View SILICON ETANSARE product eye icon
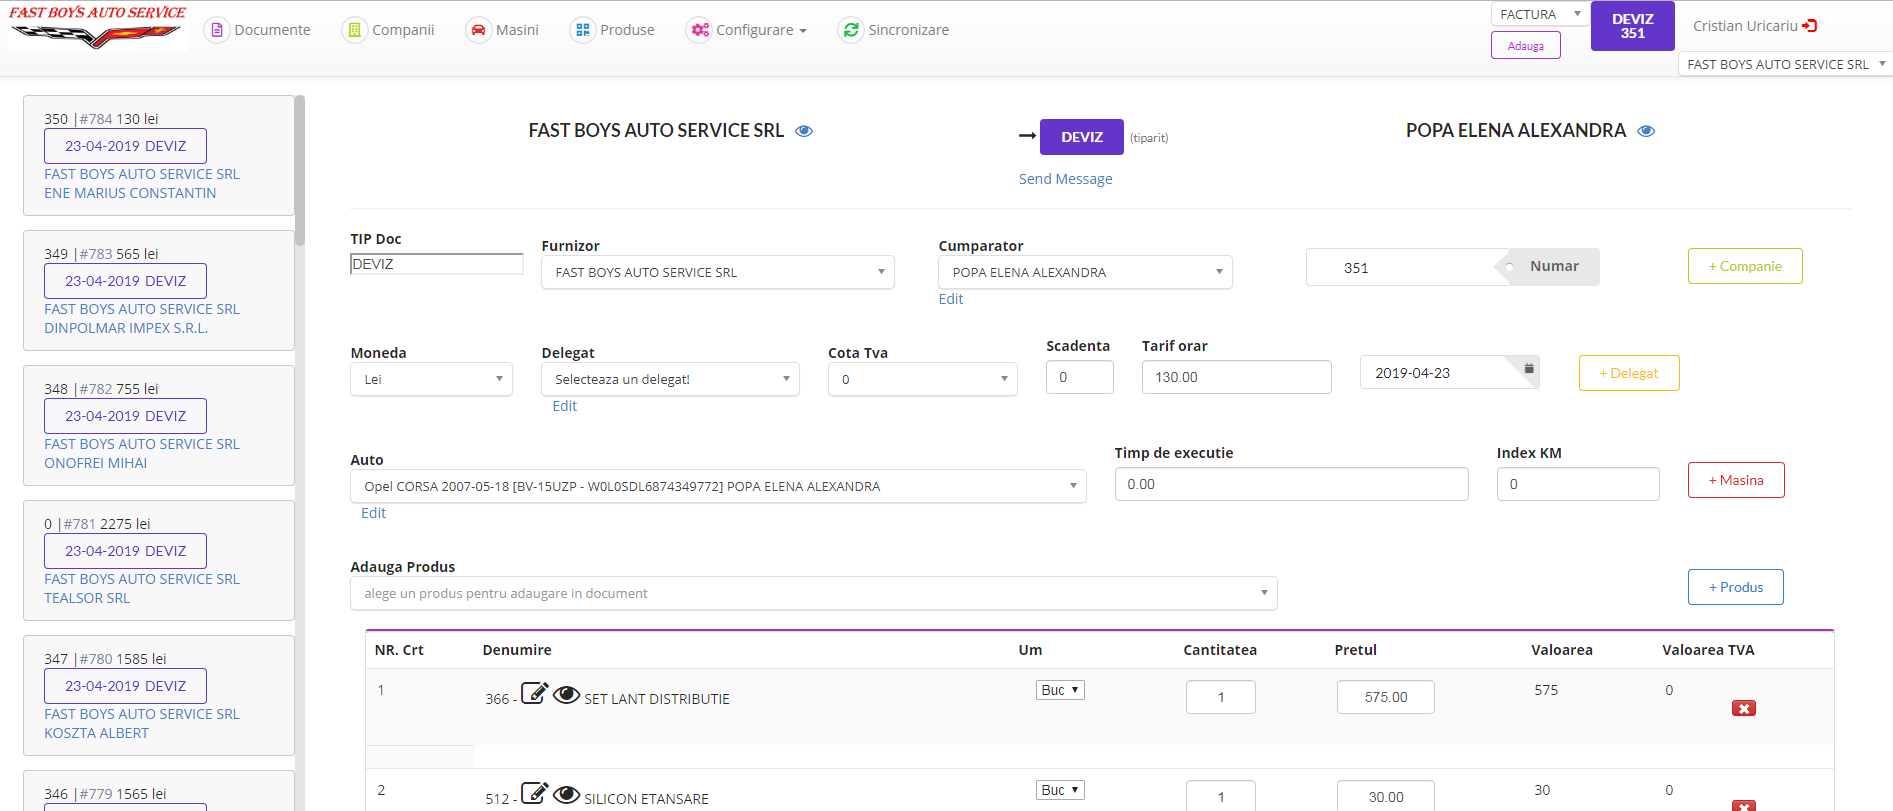 pos(567,795)
